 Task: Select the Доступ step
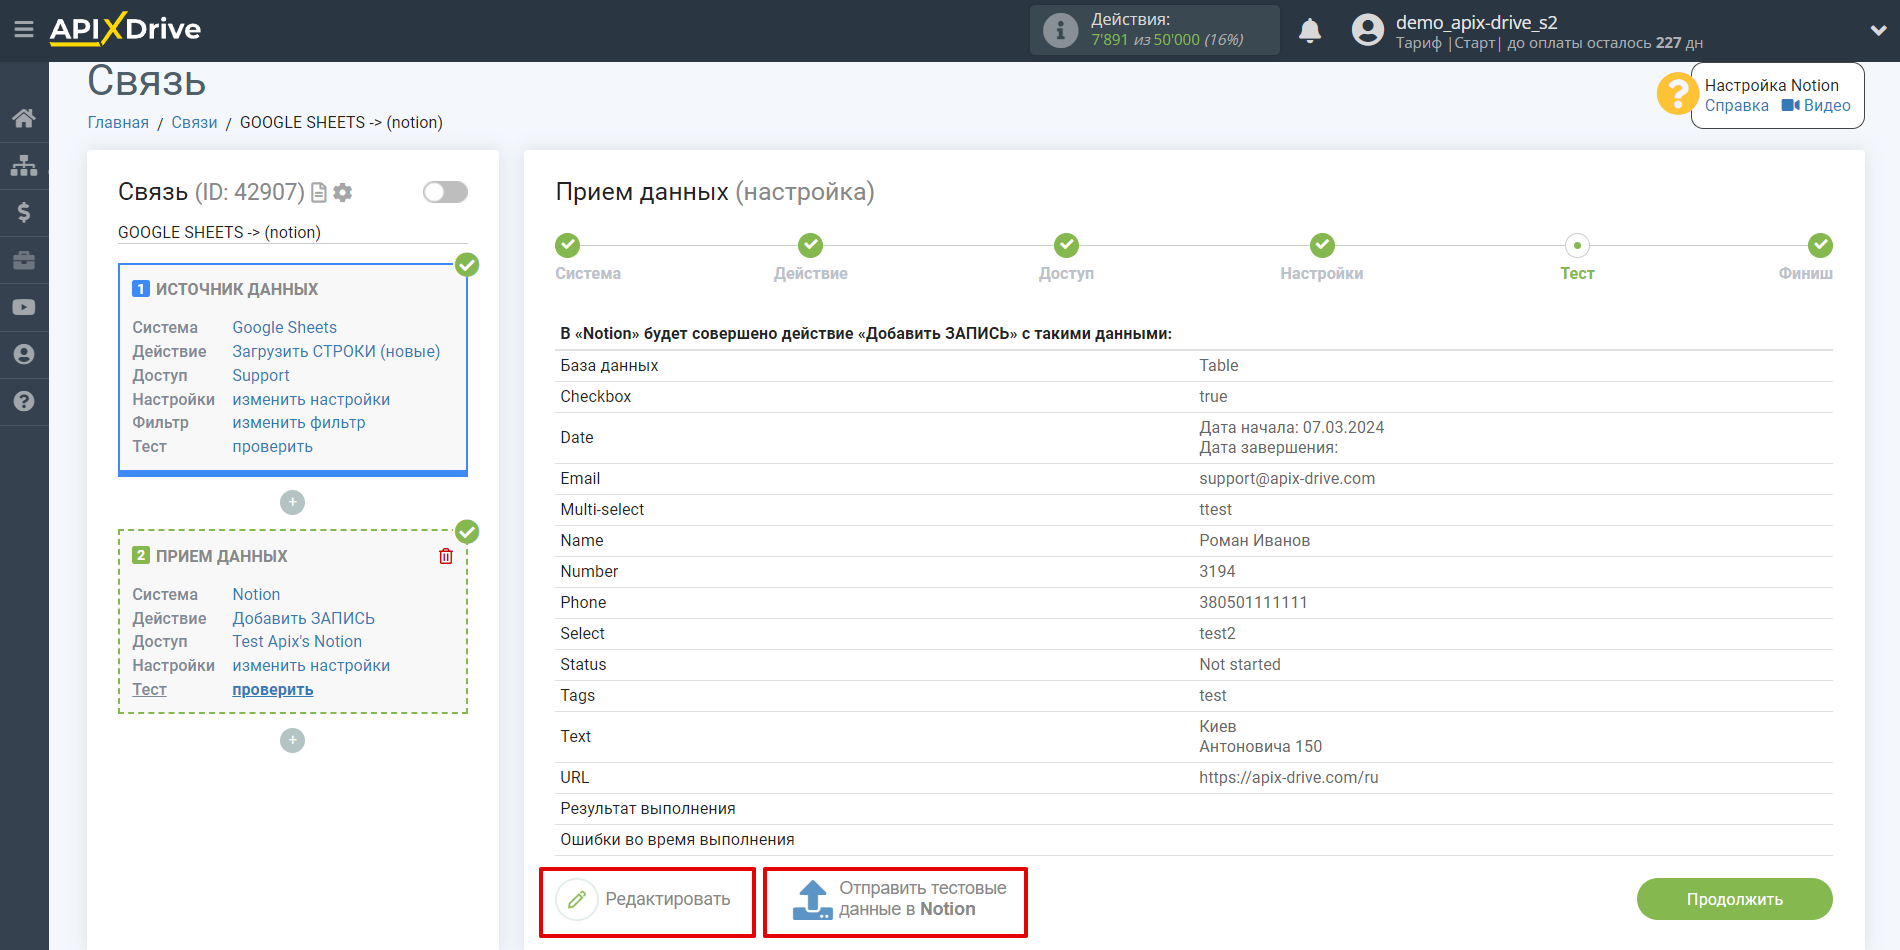[1066, 245]
